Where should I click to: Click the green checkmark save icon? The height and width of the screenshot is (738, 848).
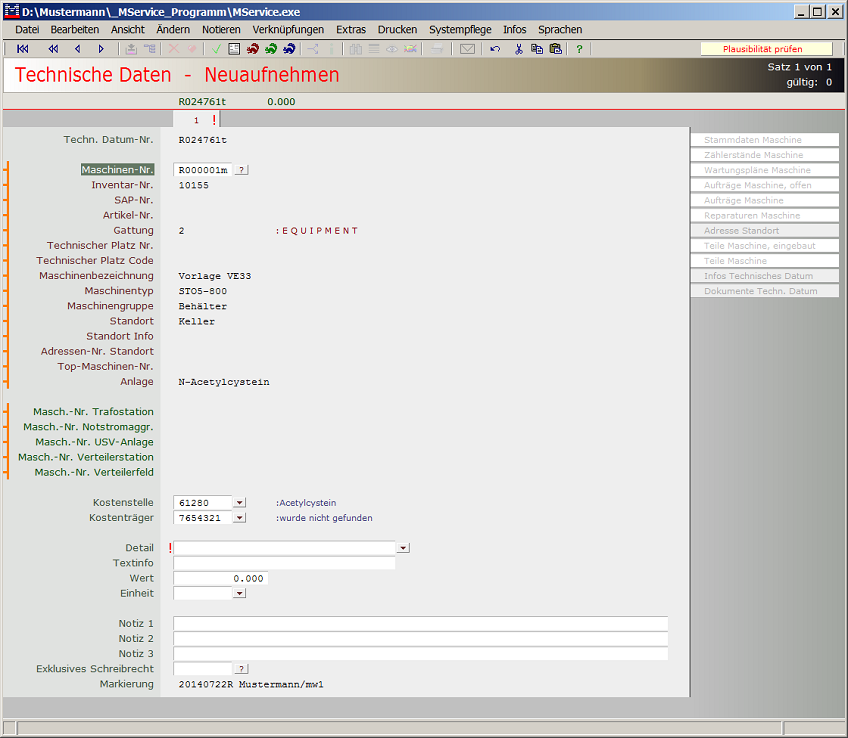click(216, 49)
